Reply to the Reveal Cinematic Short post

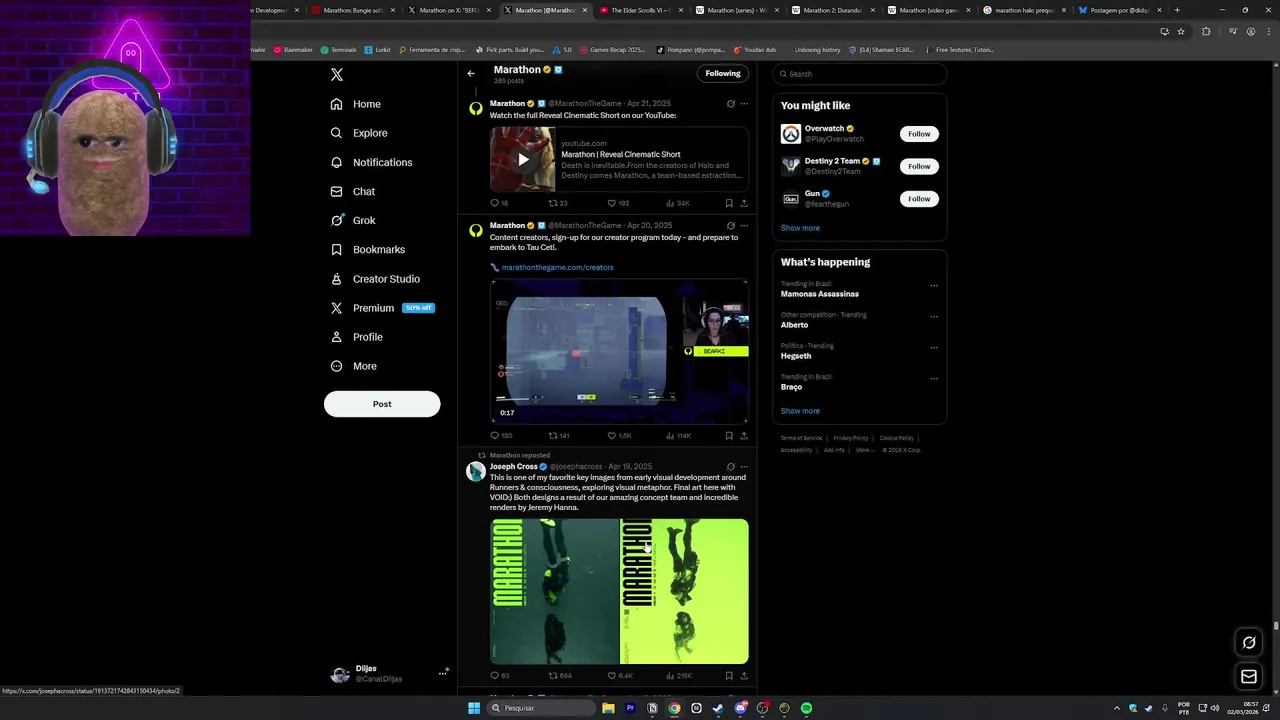[498, 203]
